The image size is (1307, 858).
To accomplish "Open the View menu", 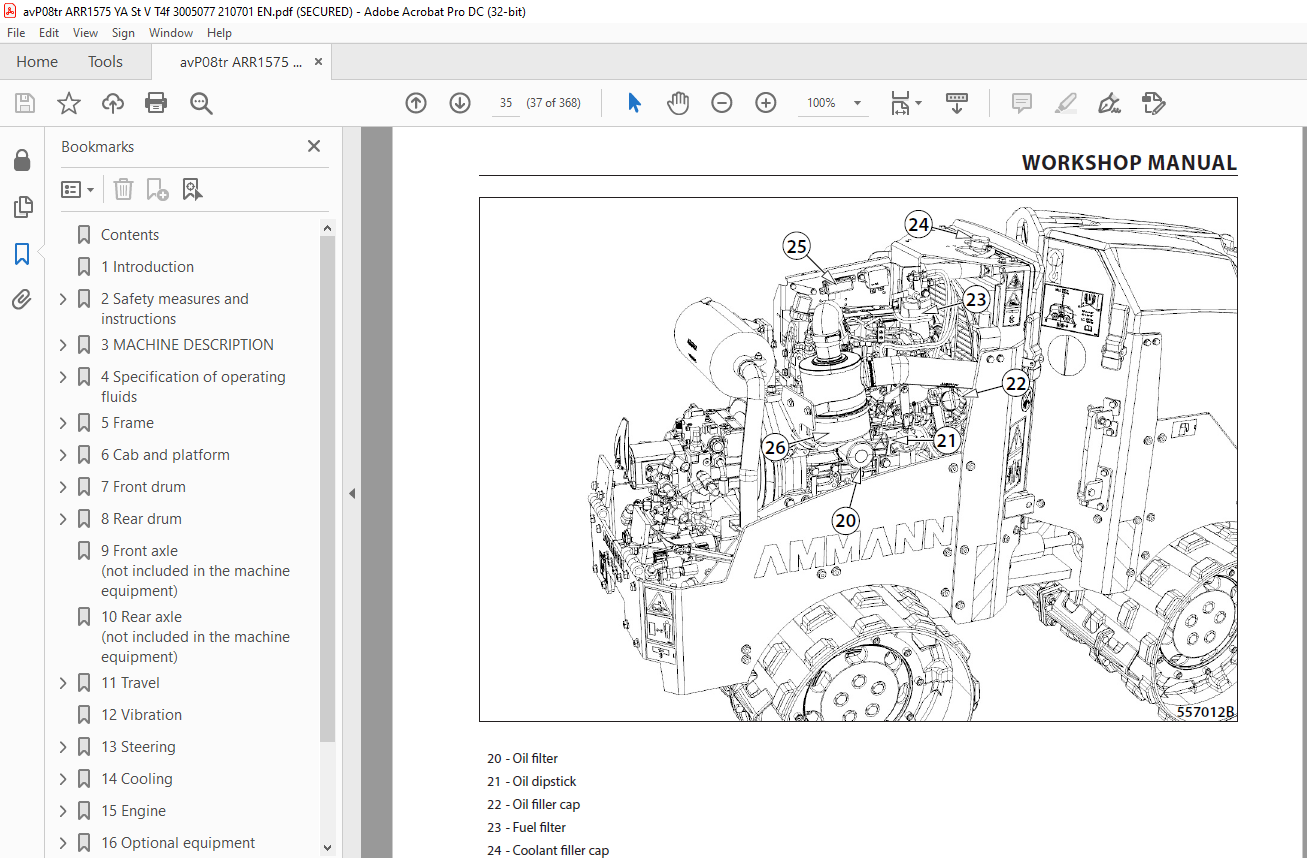I will tap(86, 33).
